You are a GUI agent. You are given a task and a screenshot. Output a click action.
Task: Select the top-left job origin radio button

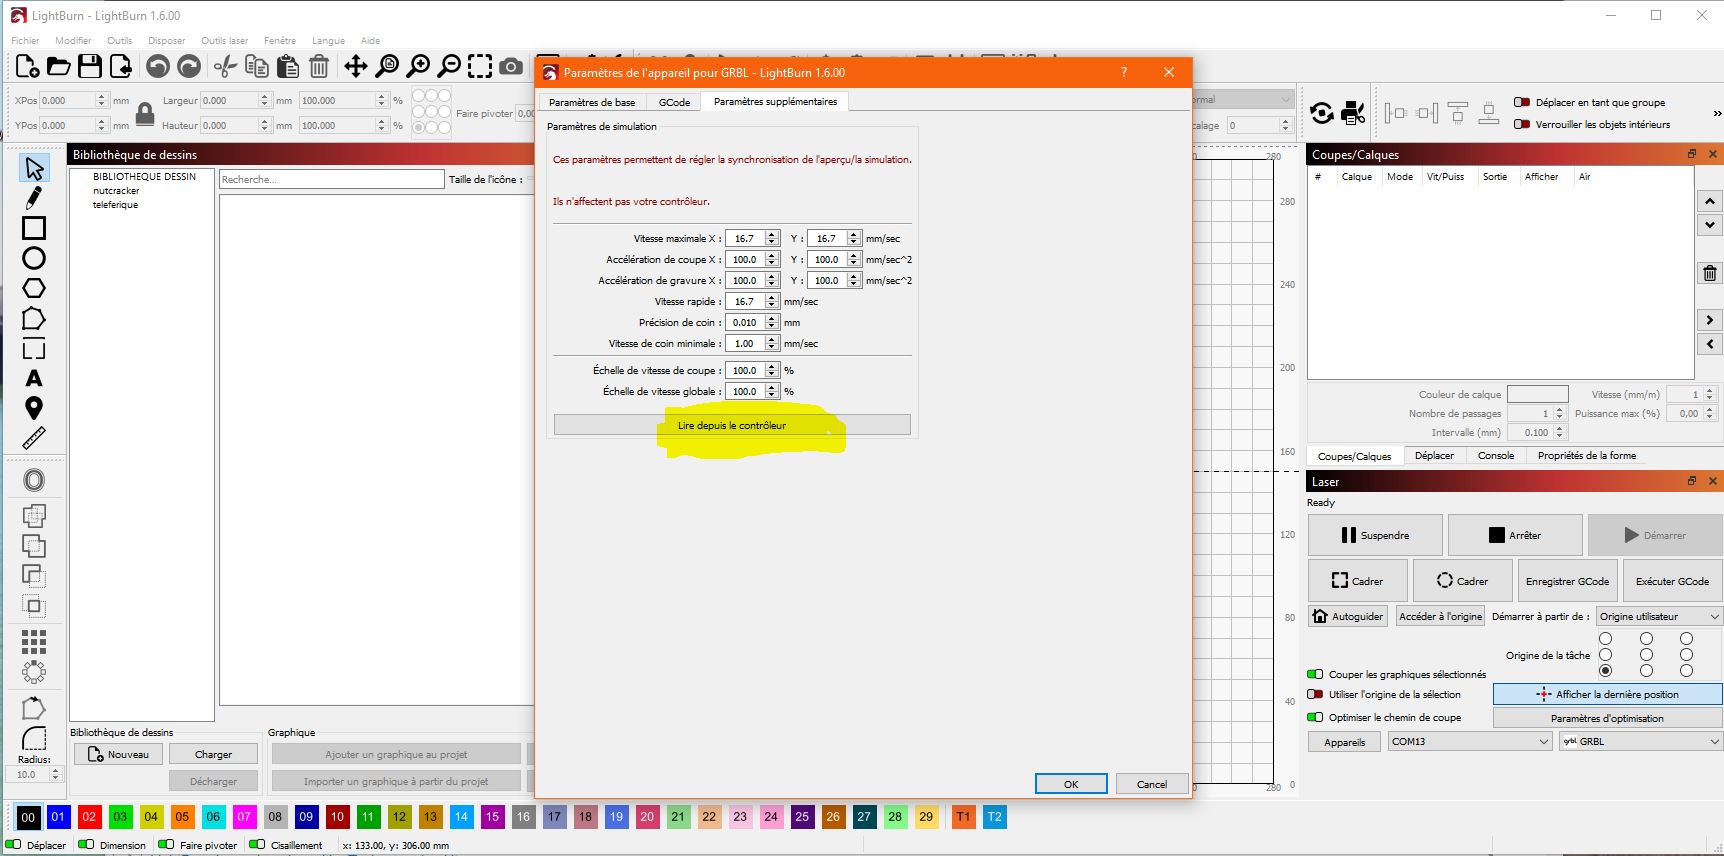[1605, 638]
